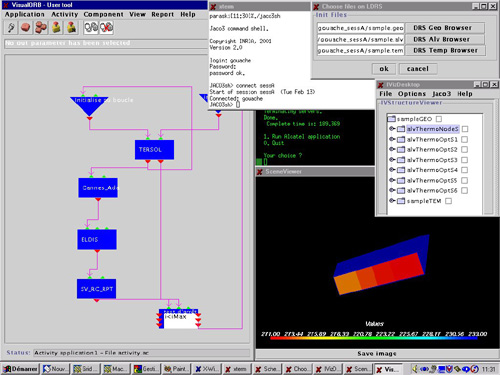
Task: Open the Jaco3 menu in IVisDesktop
Action: click(x=441, y=94)
